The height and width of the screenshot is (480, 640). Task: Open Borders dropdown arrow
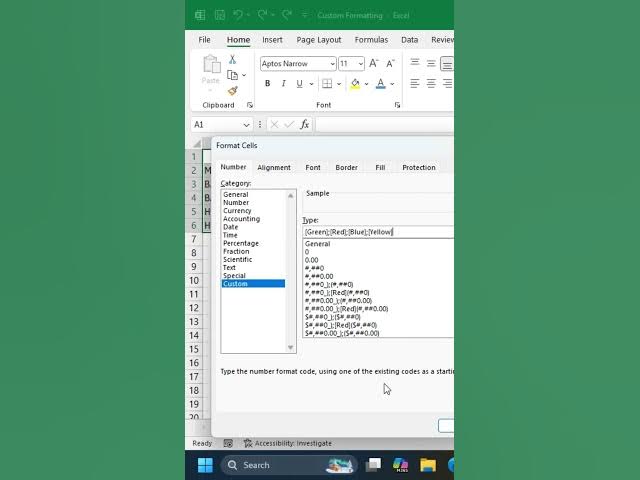339,84
